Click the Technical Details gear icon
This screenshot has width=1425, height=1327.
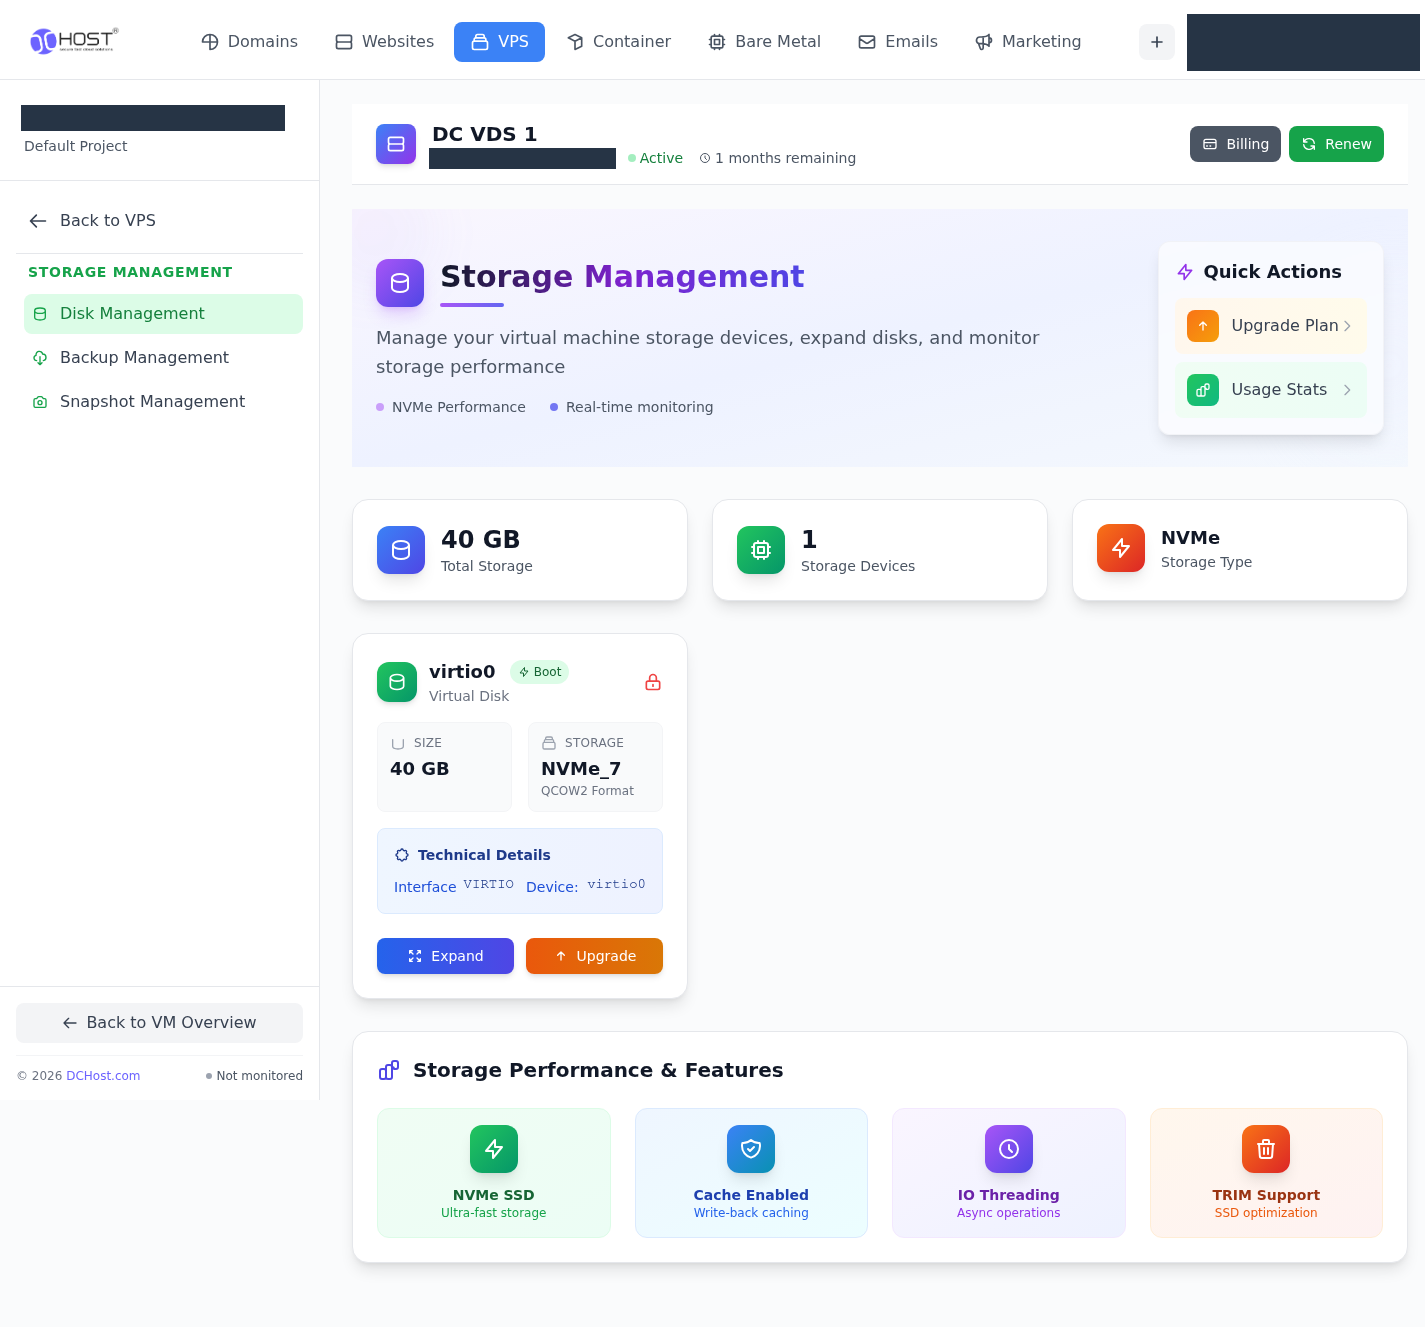pos(402,855)
